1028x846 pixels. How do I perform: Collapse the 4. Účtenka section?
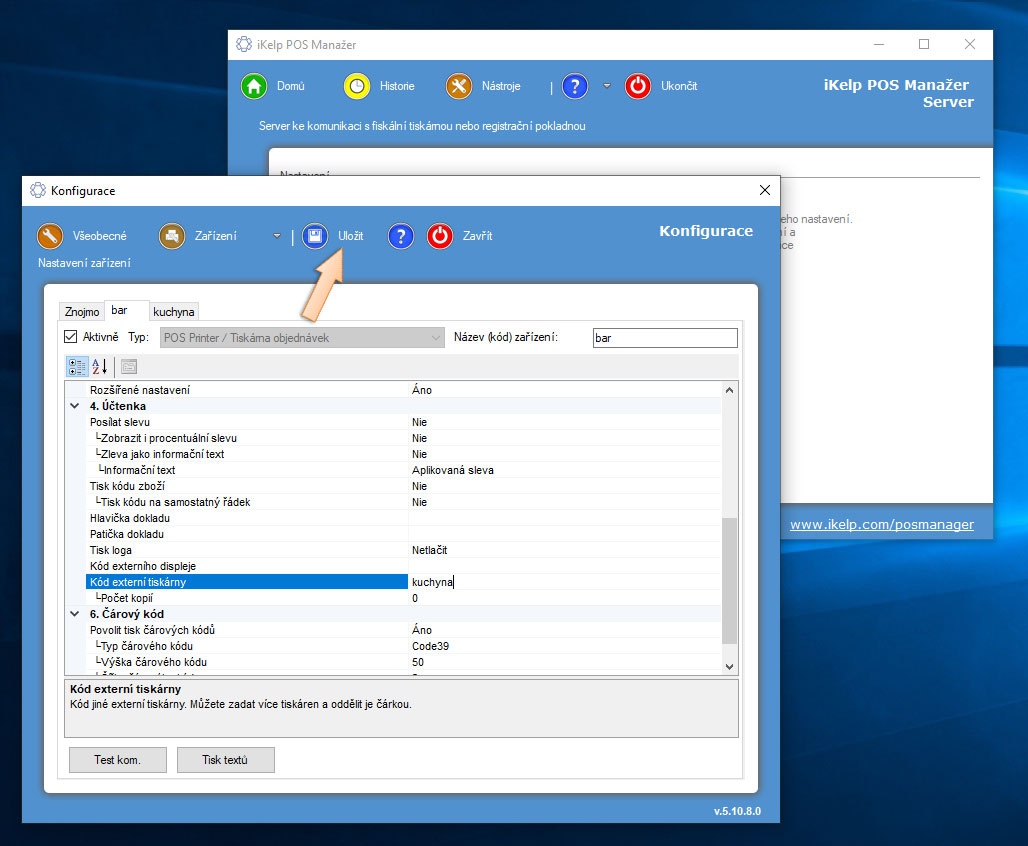[x=75, y=406]
